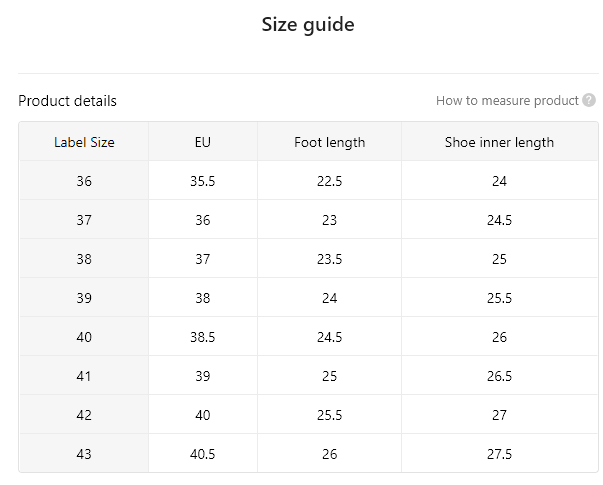Click the label size 39 cell
This screenshot has width=603, height=485.
pyautogui.click(x=84, y=298)
